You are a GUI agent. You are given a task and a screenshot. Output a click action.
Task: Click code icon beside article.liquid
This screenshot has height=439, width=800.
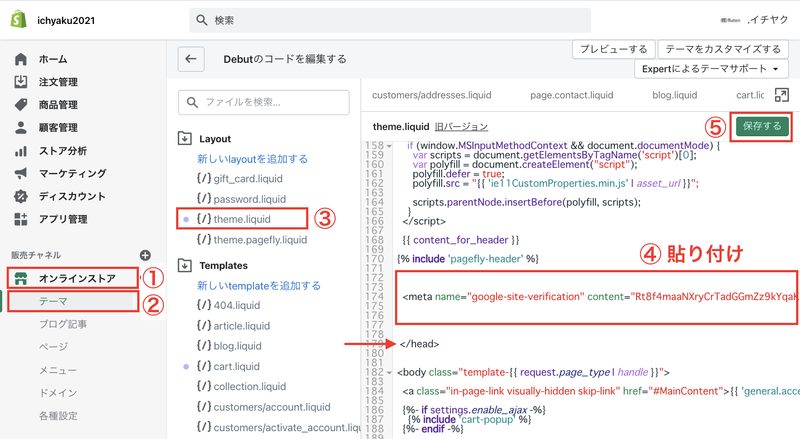204,325
